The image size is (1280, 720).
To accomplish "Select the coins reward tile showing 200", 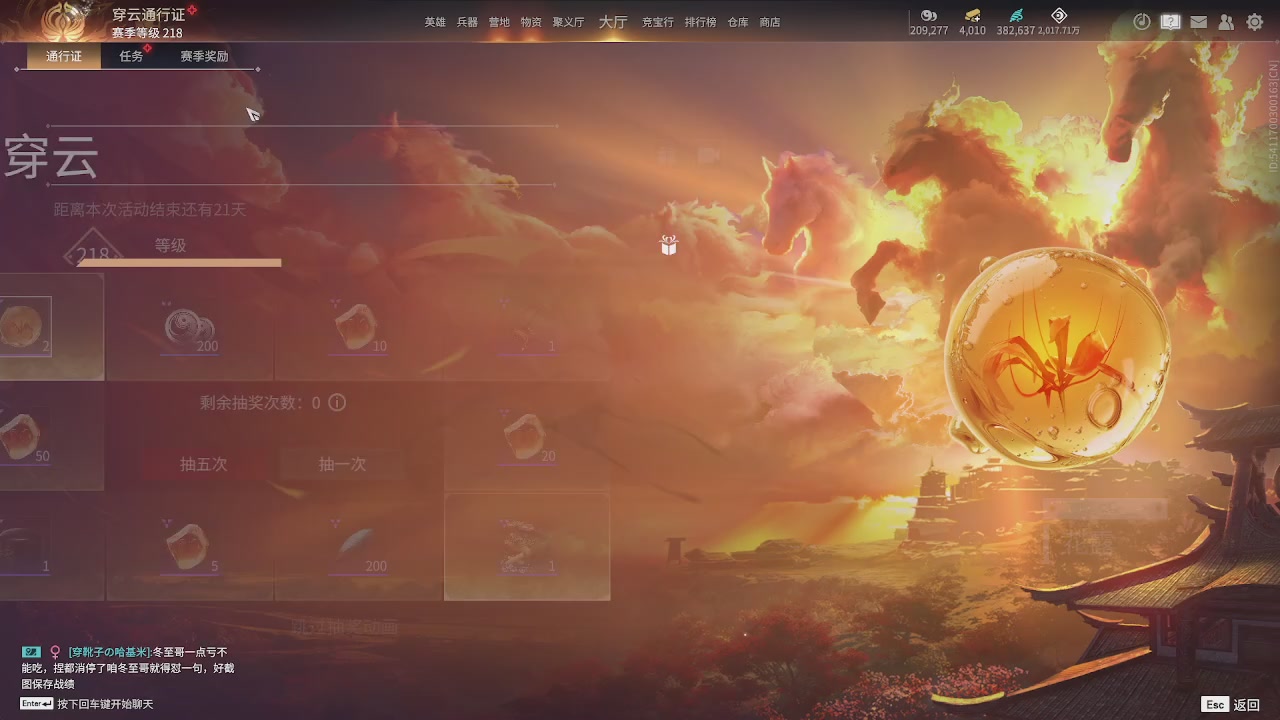I will pos(190,327).
